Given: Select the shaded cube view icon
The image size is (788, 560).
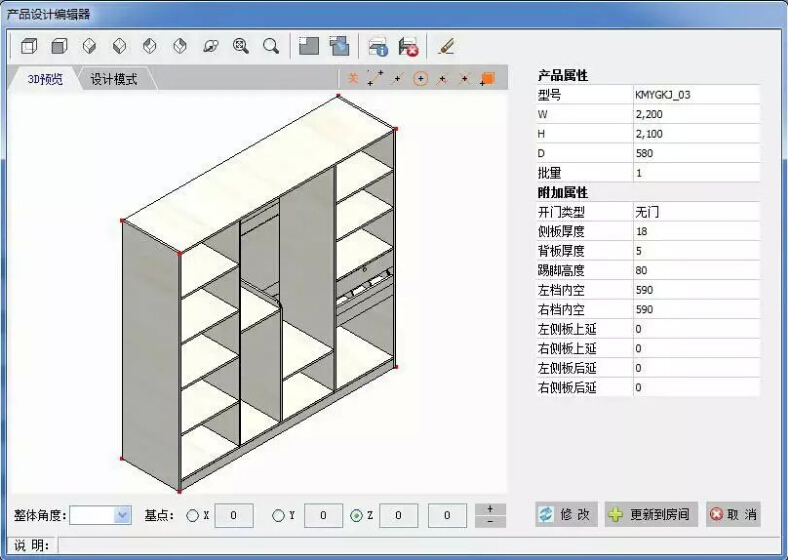Looking at the screenshot, I should tap(59, 46).
